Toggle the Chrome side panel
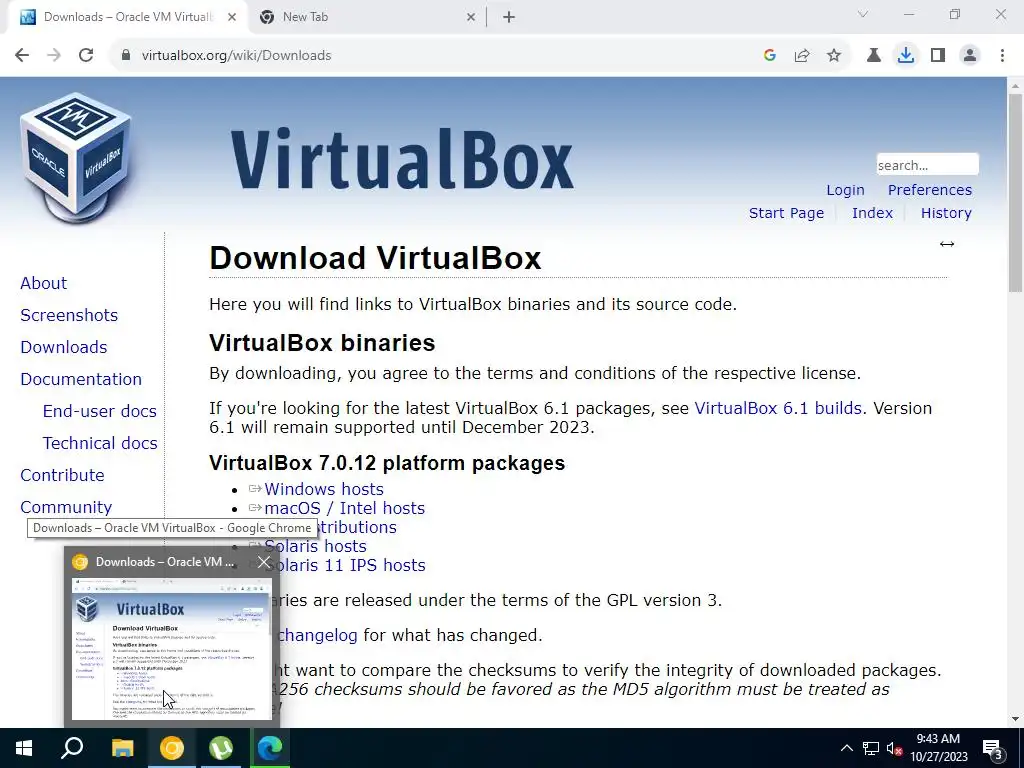Image resolution: width=1024 pixels, height=768 pixels. 938,56
